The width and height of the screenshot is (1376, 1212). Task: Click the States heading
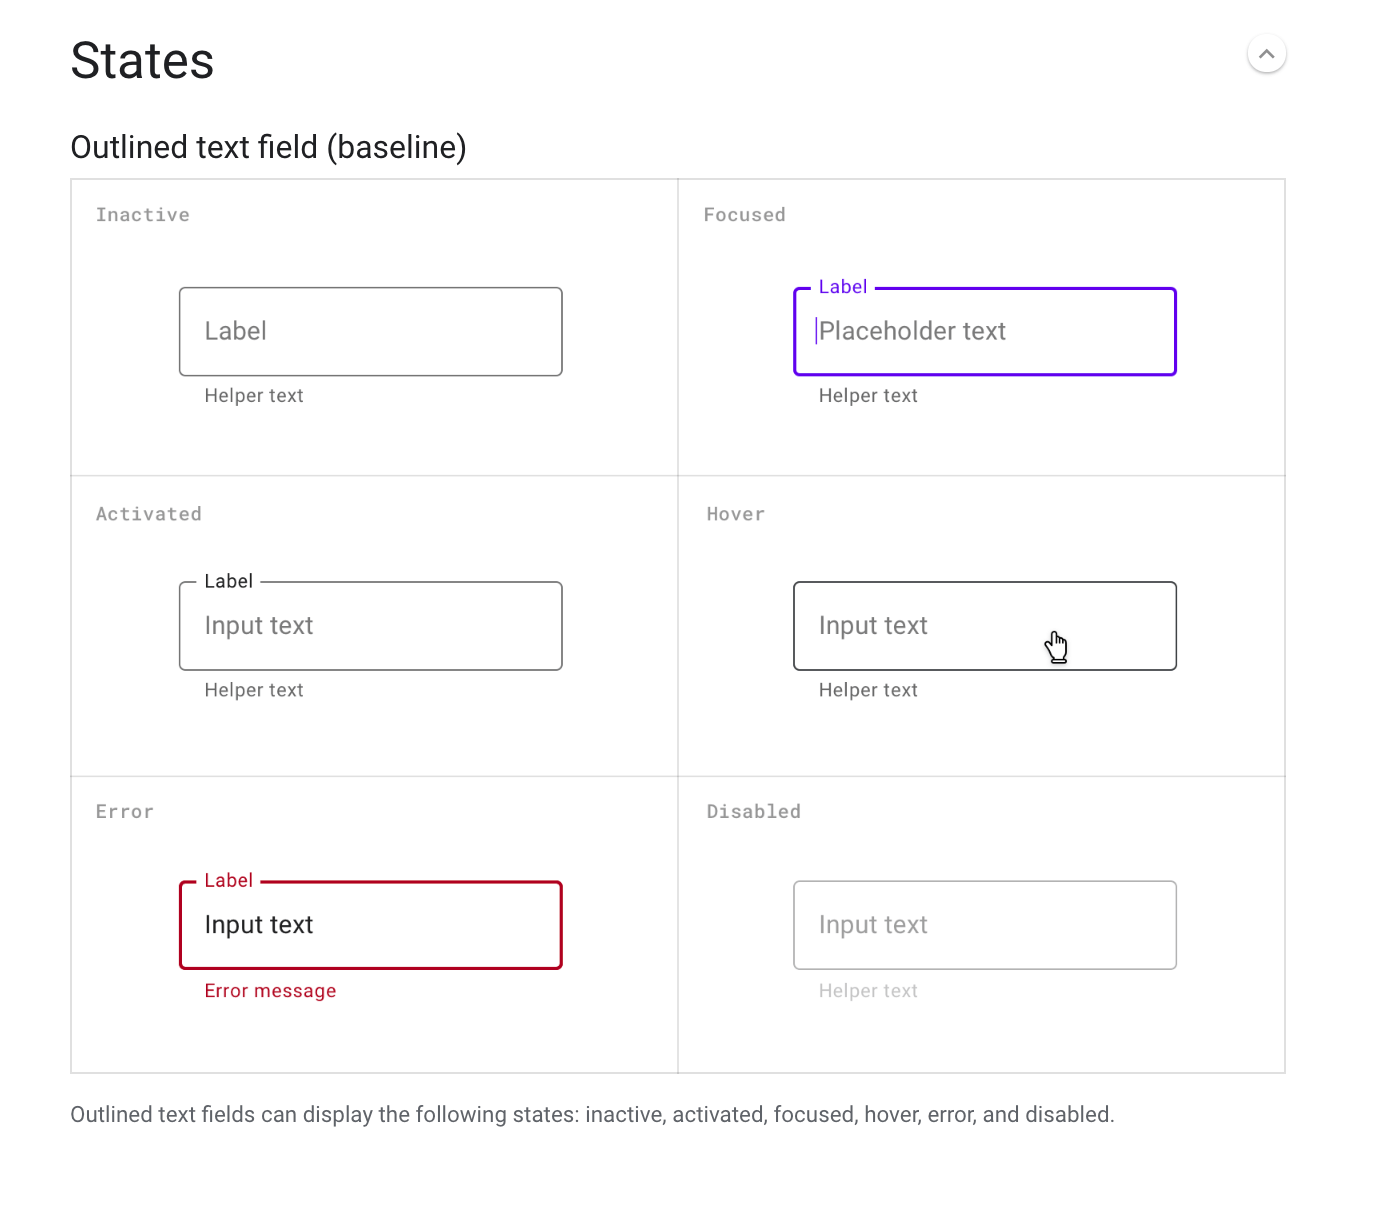click(x=142, y=61)
